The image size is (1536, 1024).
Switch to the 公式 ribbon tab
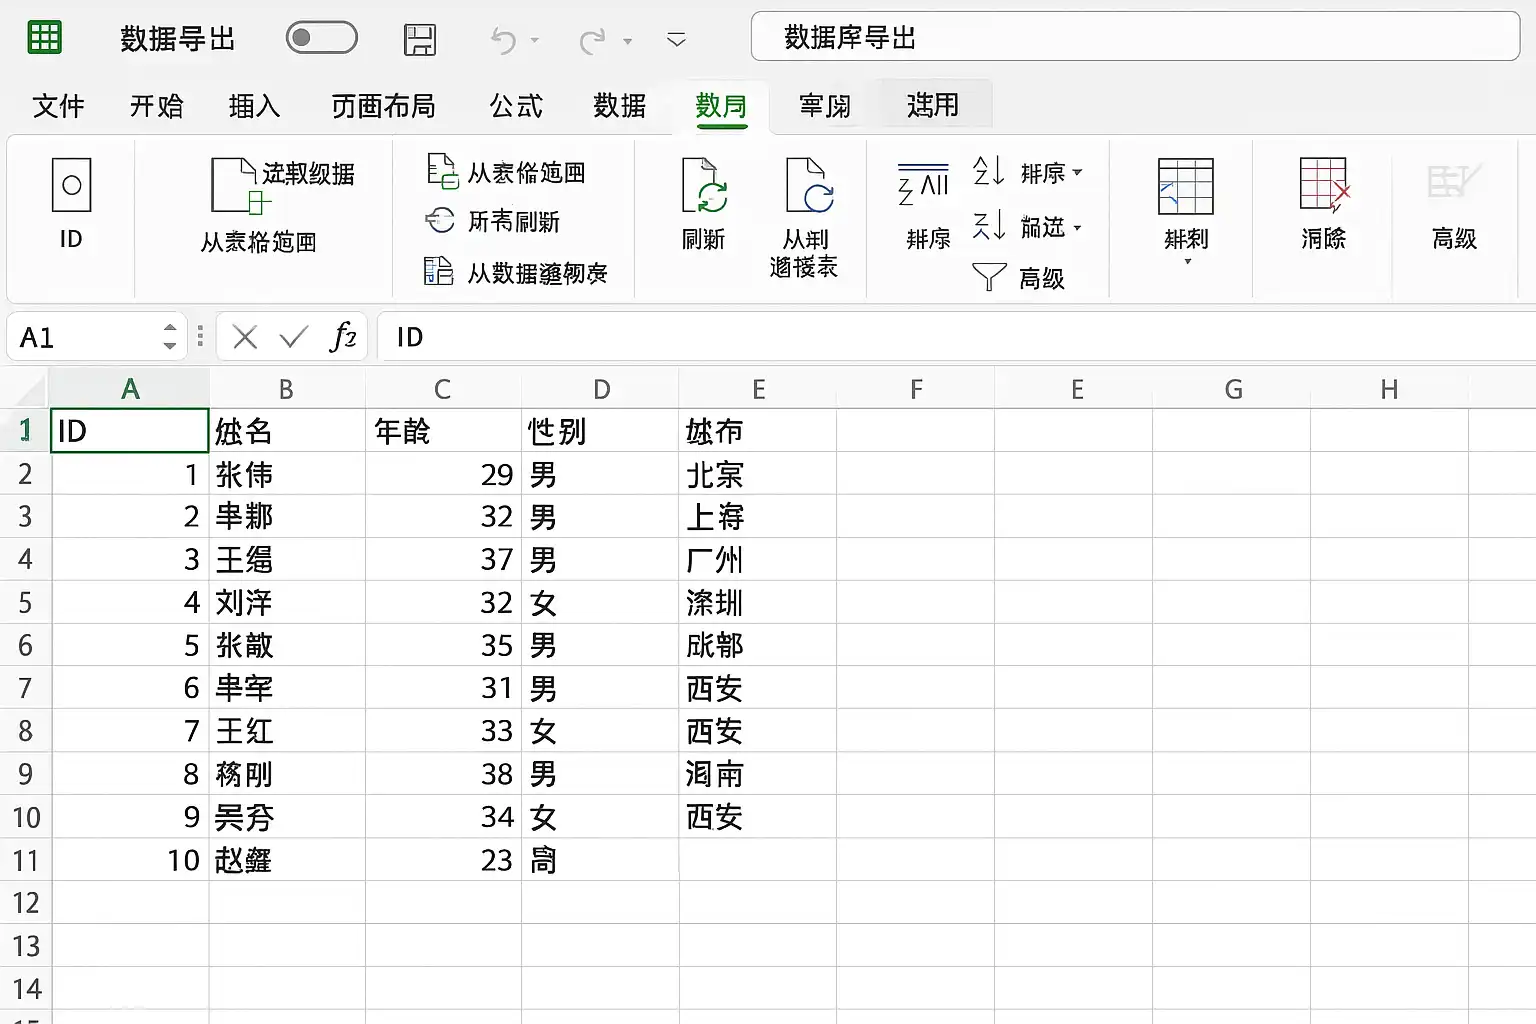(516, 106)
